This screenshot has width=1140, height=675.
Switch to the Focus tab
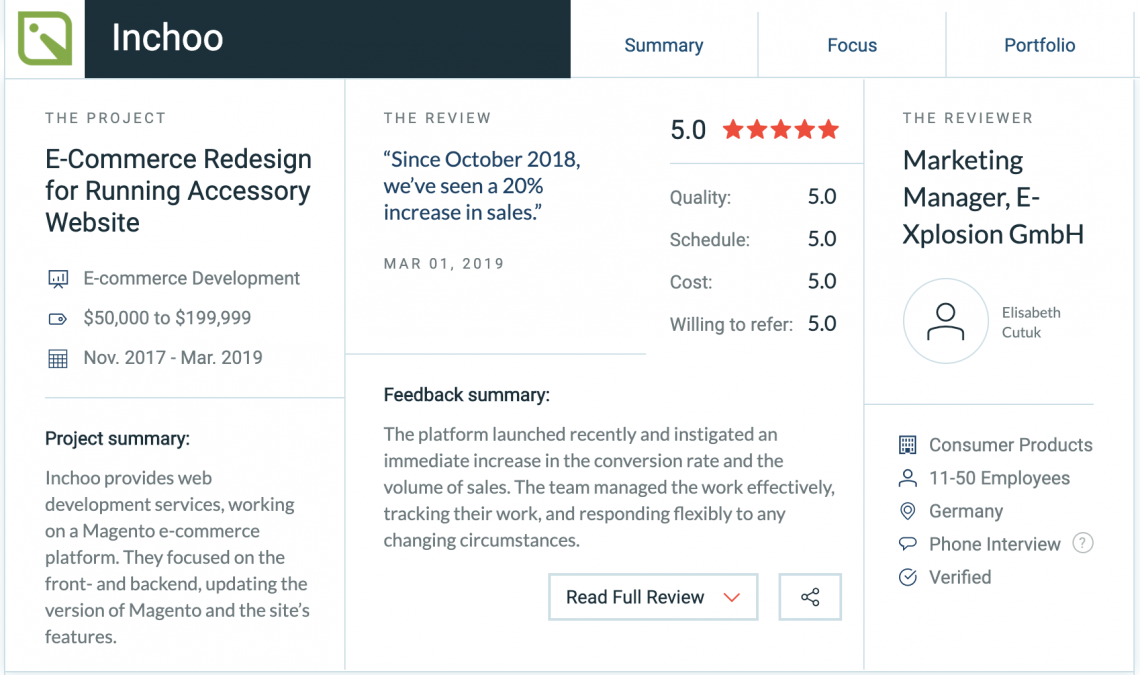click(852, 45)
